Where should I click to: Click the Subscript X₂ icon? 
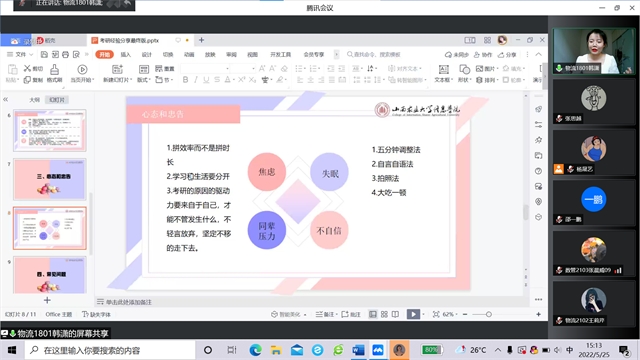(253, 80)
